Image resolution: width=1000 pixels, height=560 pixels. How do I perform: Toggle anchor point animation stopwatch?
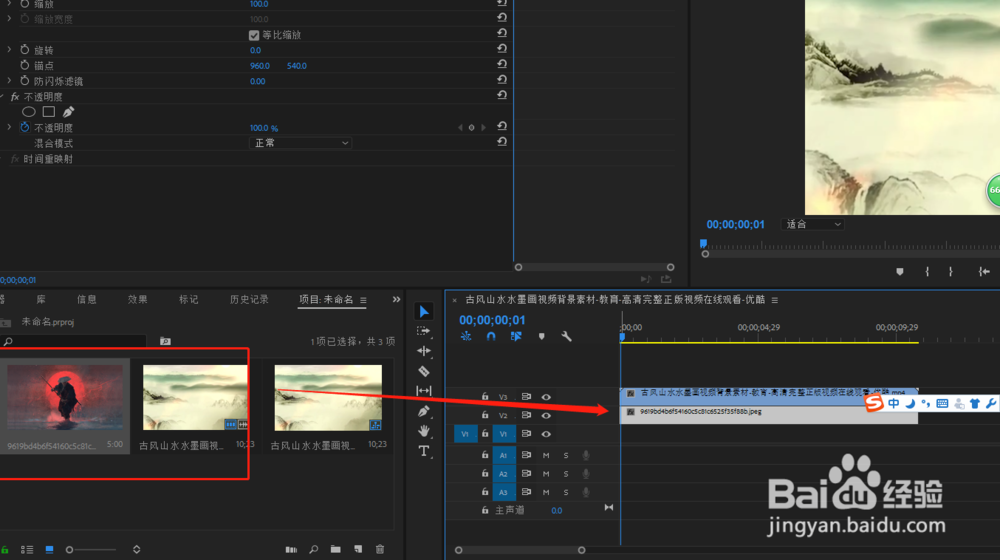(x=25, y=65)
